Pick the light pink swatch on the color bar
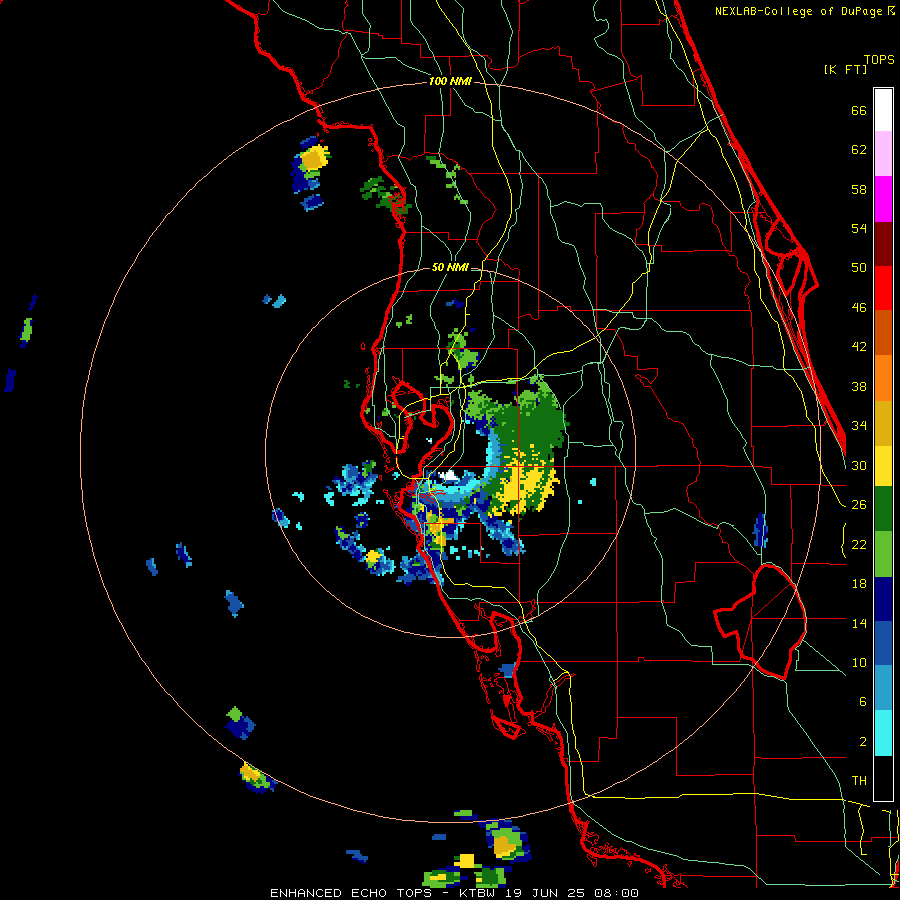Image resolution: width=900 pixels, height=900 pixels. (x=883, y=153)
